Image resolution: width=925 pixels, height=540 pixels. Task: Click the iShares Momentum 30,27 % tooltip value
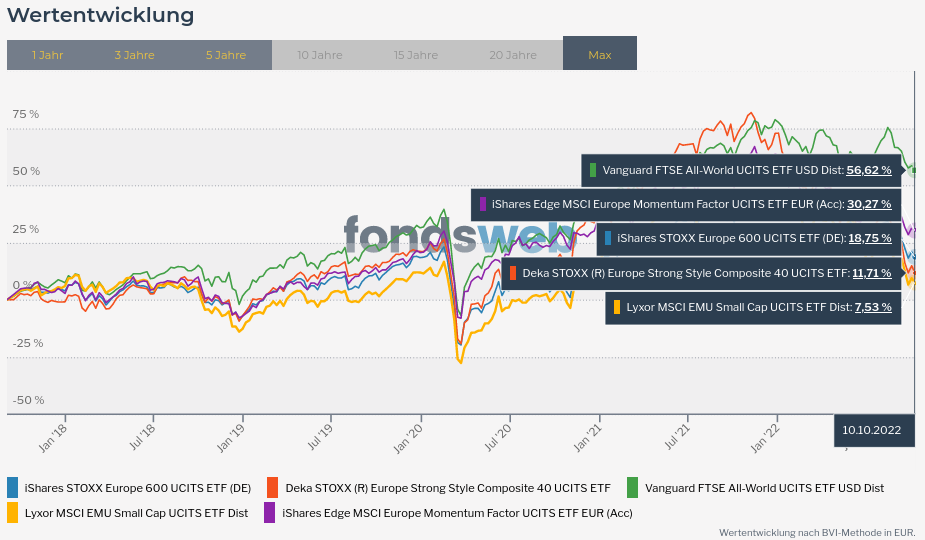[x=868, y=204]
